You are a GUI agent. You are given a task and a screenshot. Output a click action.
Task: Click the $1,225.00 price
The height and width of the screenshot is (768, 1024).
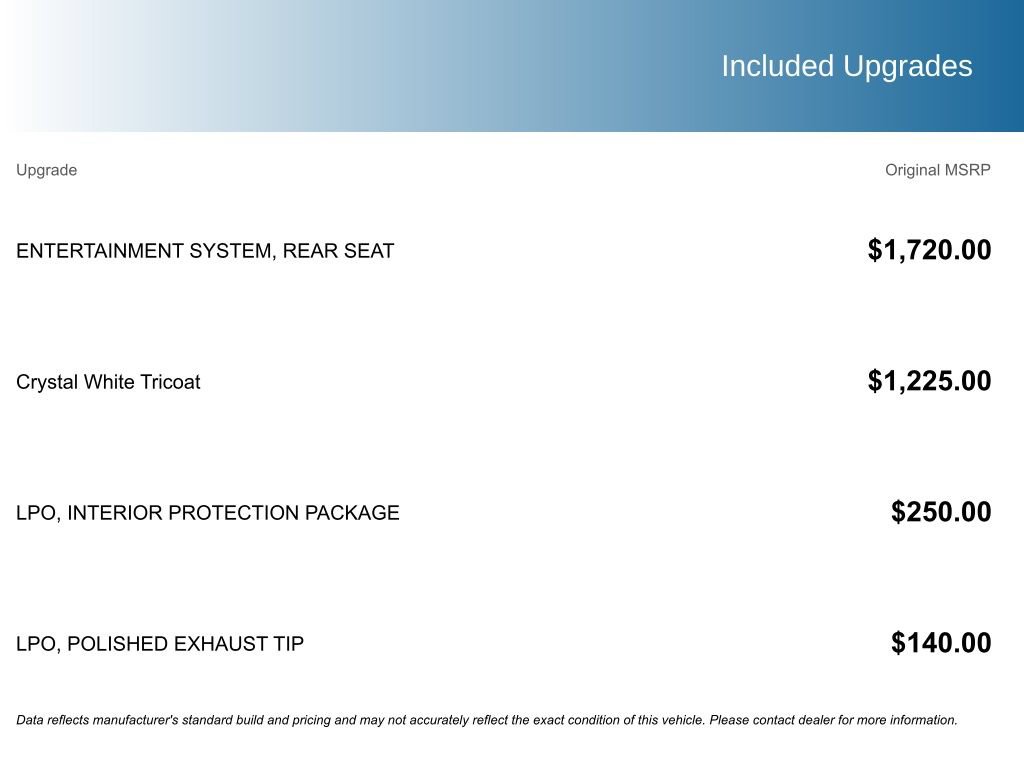pyautogui.click(x=929, y=381)
